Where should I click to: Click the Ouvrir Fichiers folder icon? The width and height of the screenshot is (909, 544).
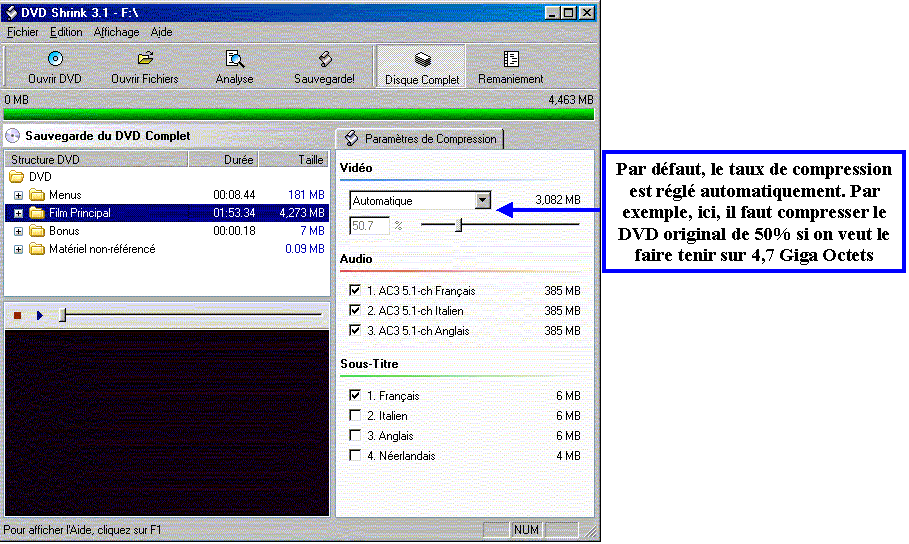tap(145, 58)
